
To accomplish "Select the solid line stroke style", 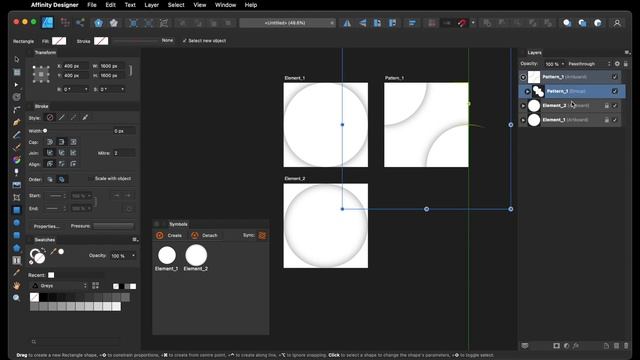I will (x=62, y=118).
